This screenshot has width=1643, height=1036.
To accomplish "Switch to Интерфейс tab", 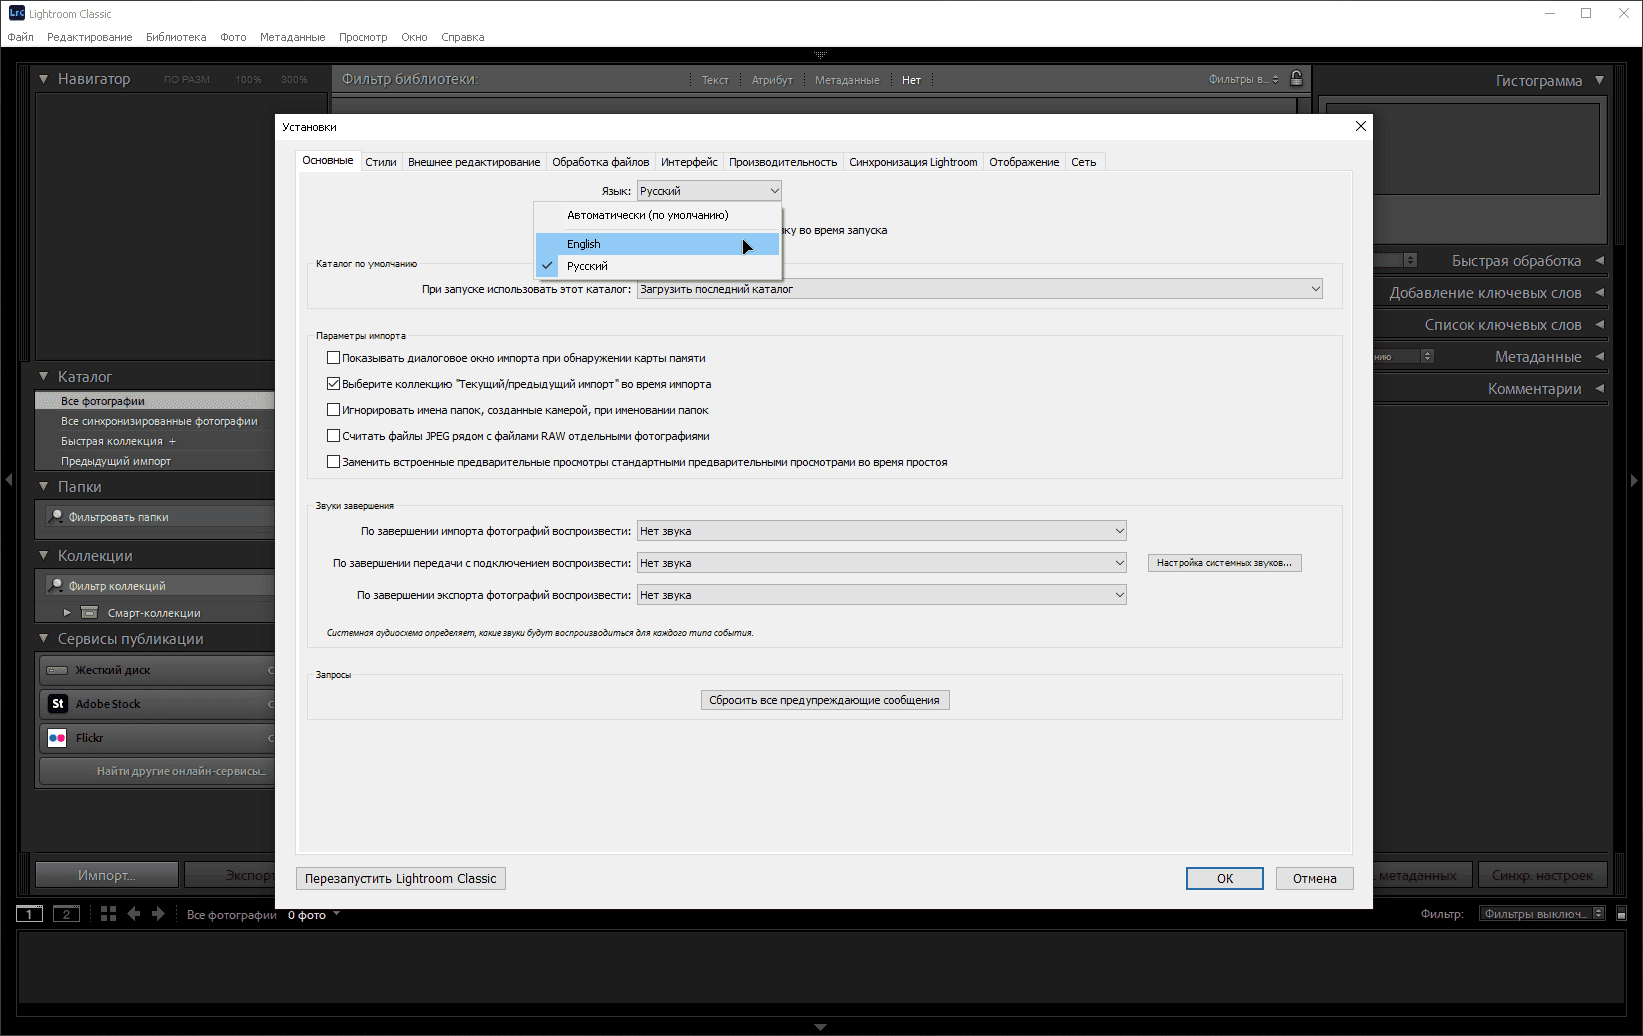I will coord(689,162).
